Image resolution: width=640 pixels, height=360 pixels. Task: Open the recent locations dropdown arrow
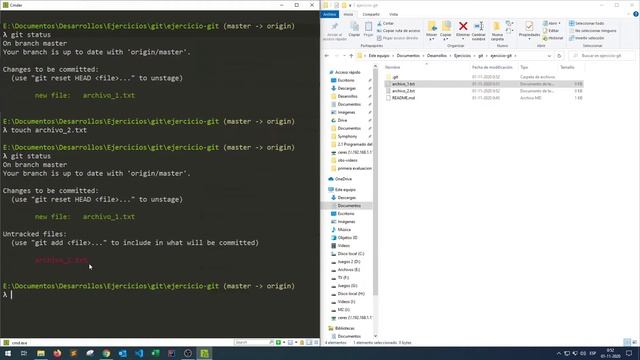(x=344, y=56)
